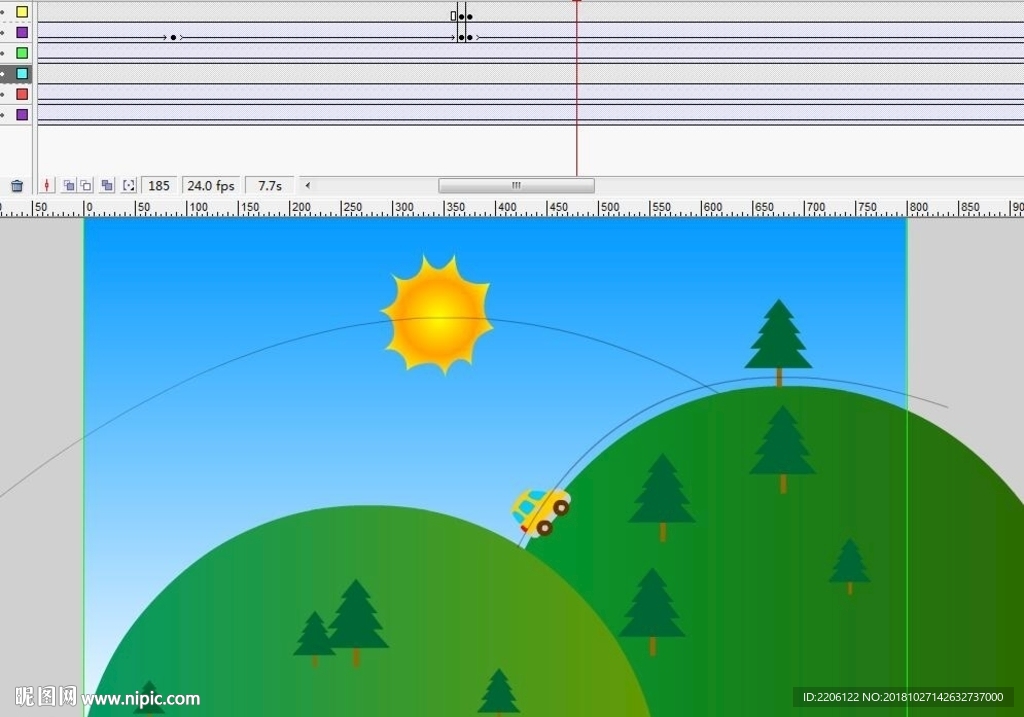Select the tree at the top of the right hill

(x=778, y=342)
